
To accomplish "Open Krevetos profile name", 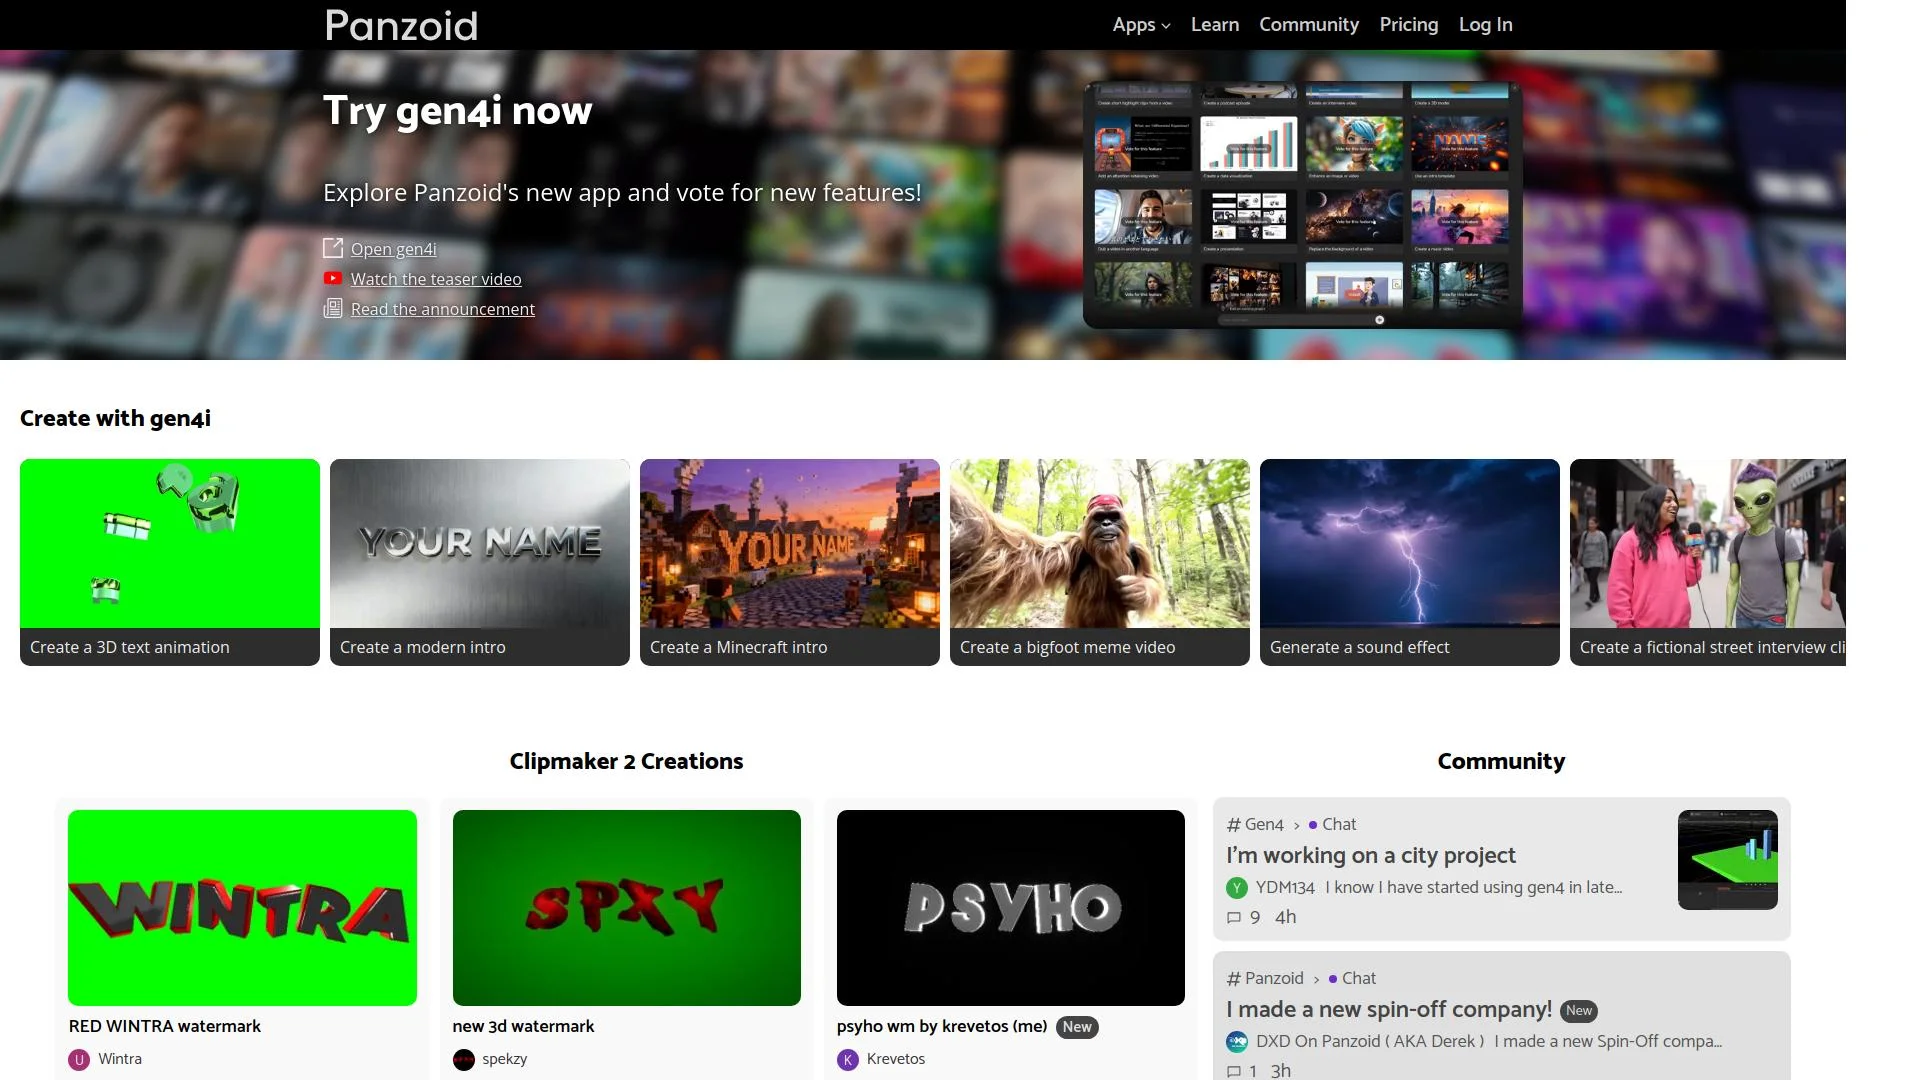I will [896, 1059].
